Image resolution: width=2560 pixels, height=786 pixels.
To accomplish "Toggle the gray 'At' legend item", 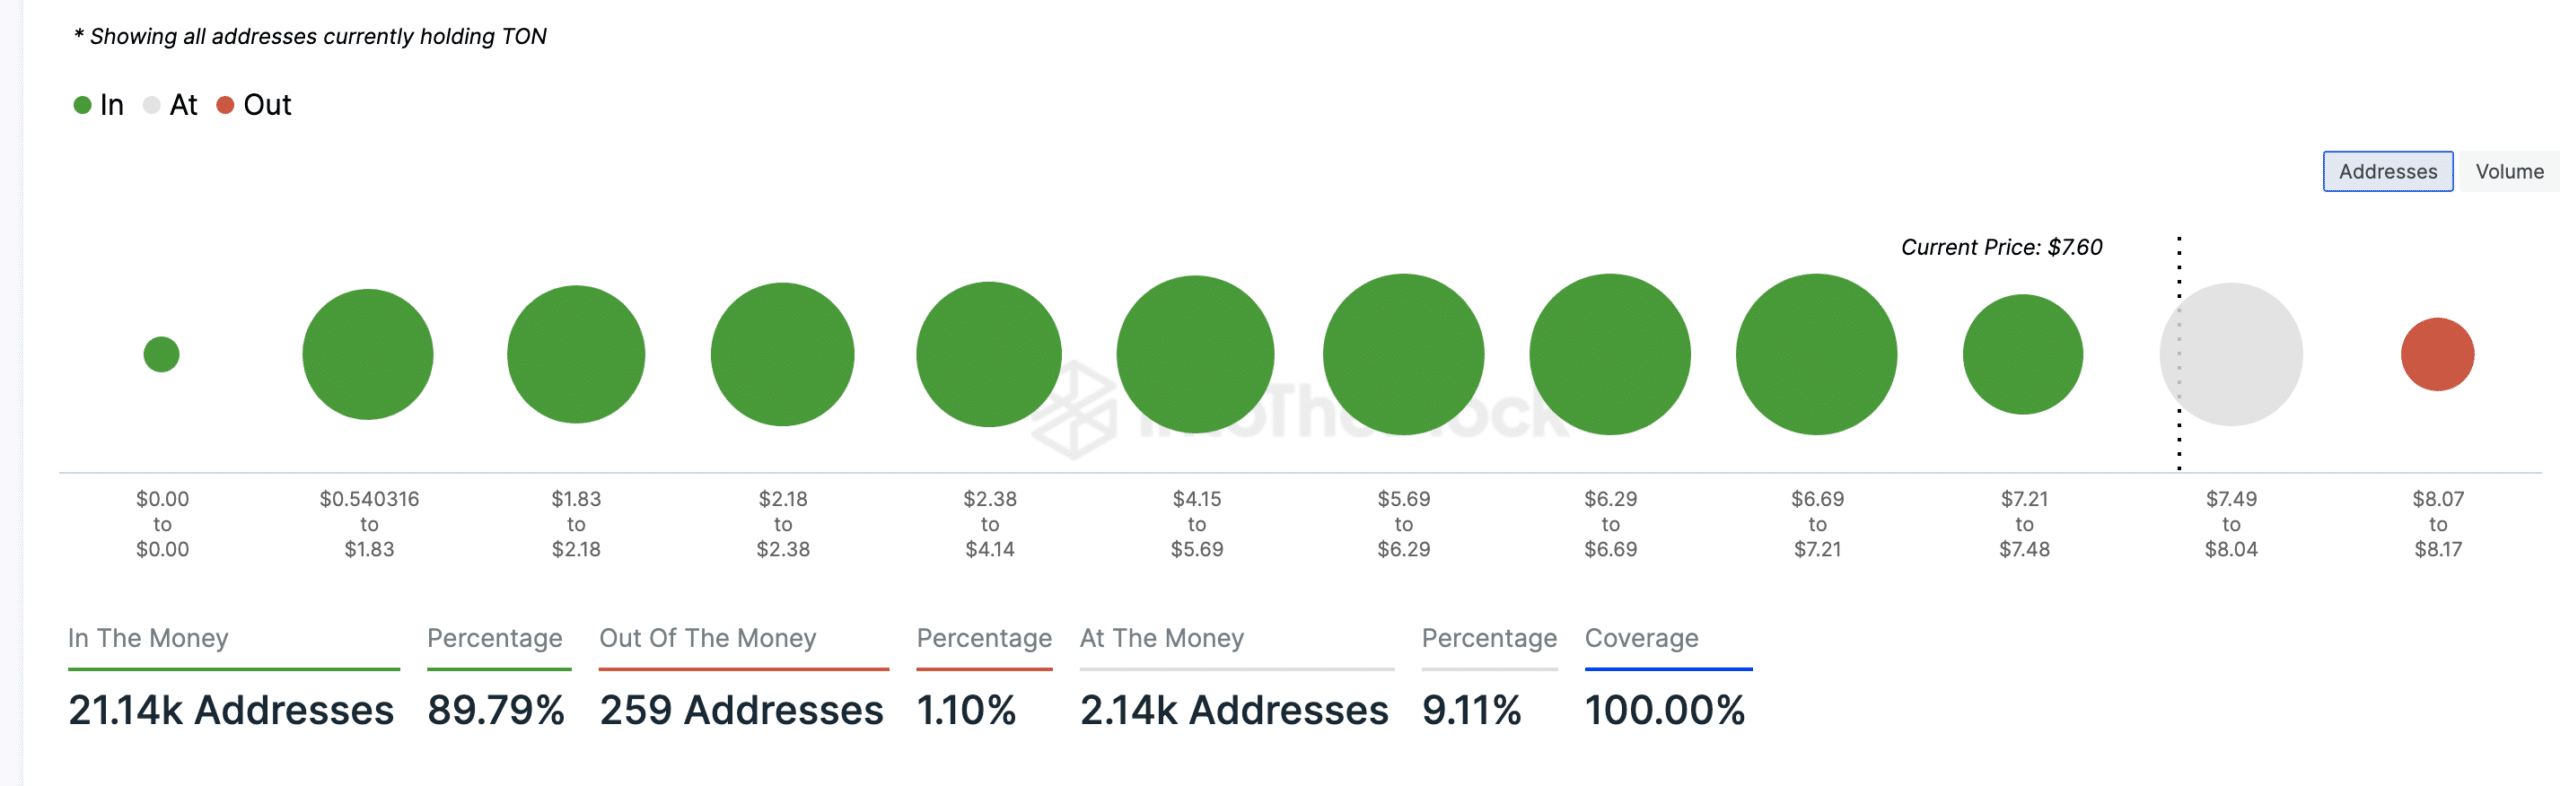I will (x=170, y=105).
